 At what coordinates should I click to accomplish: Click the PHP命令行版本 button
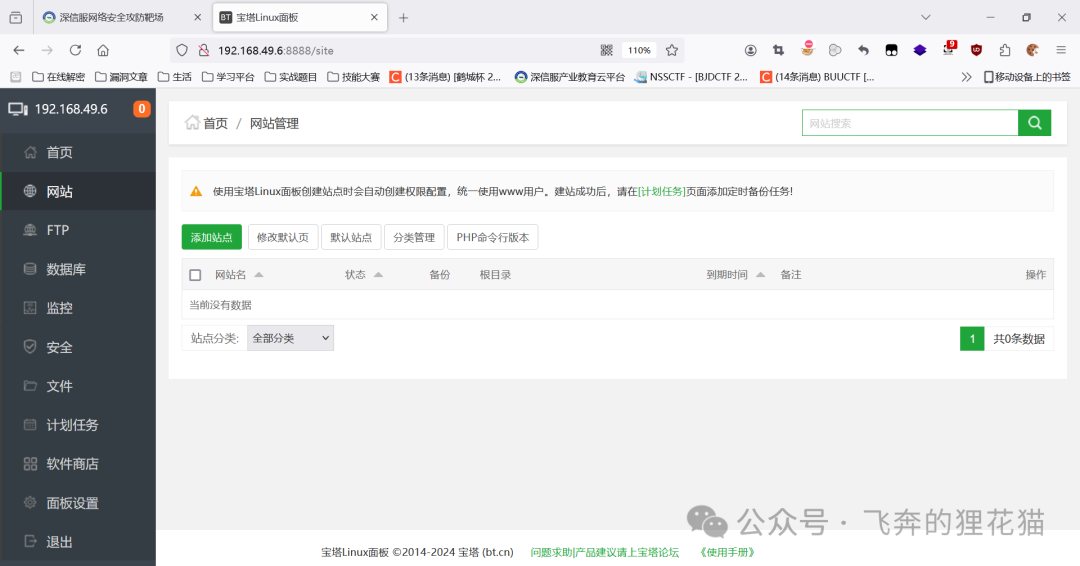tap(492, 237)
